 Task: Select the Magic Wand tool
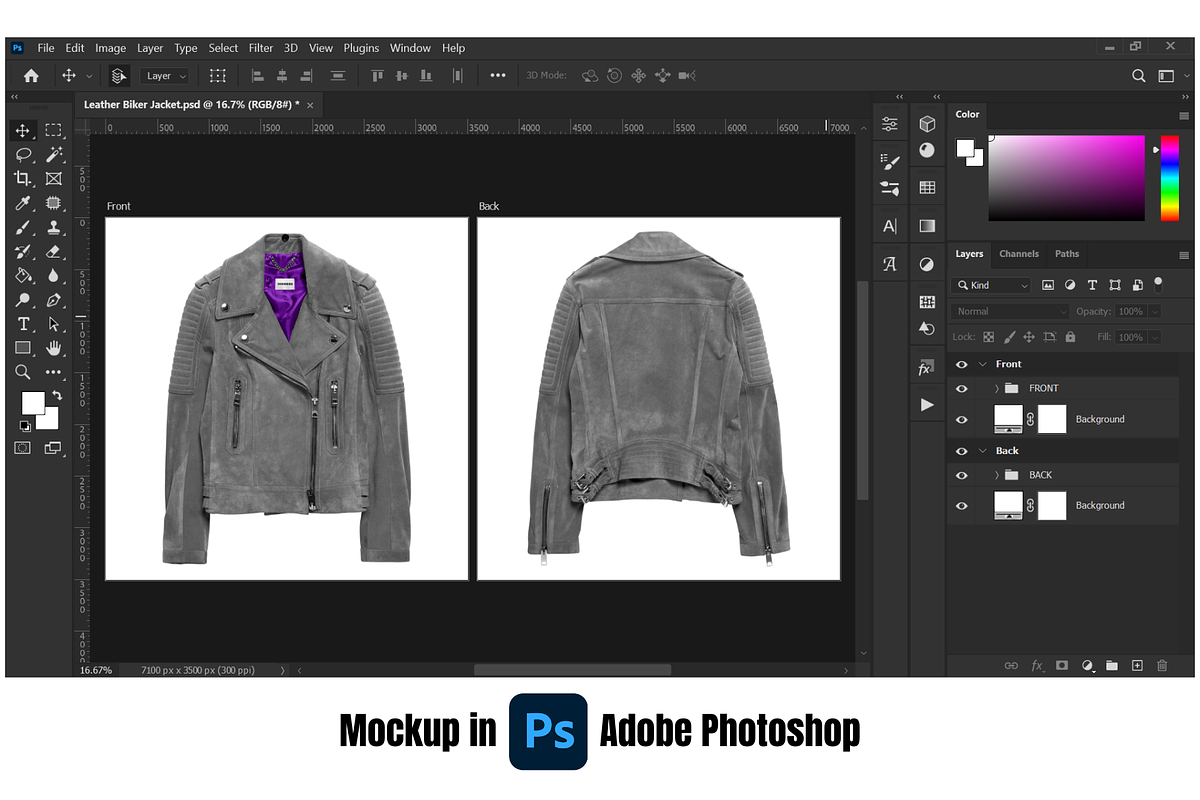click(x=54, y=155)
